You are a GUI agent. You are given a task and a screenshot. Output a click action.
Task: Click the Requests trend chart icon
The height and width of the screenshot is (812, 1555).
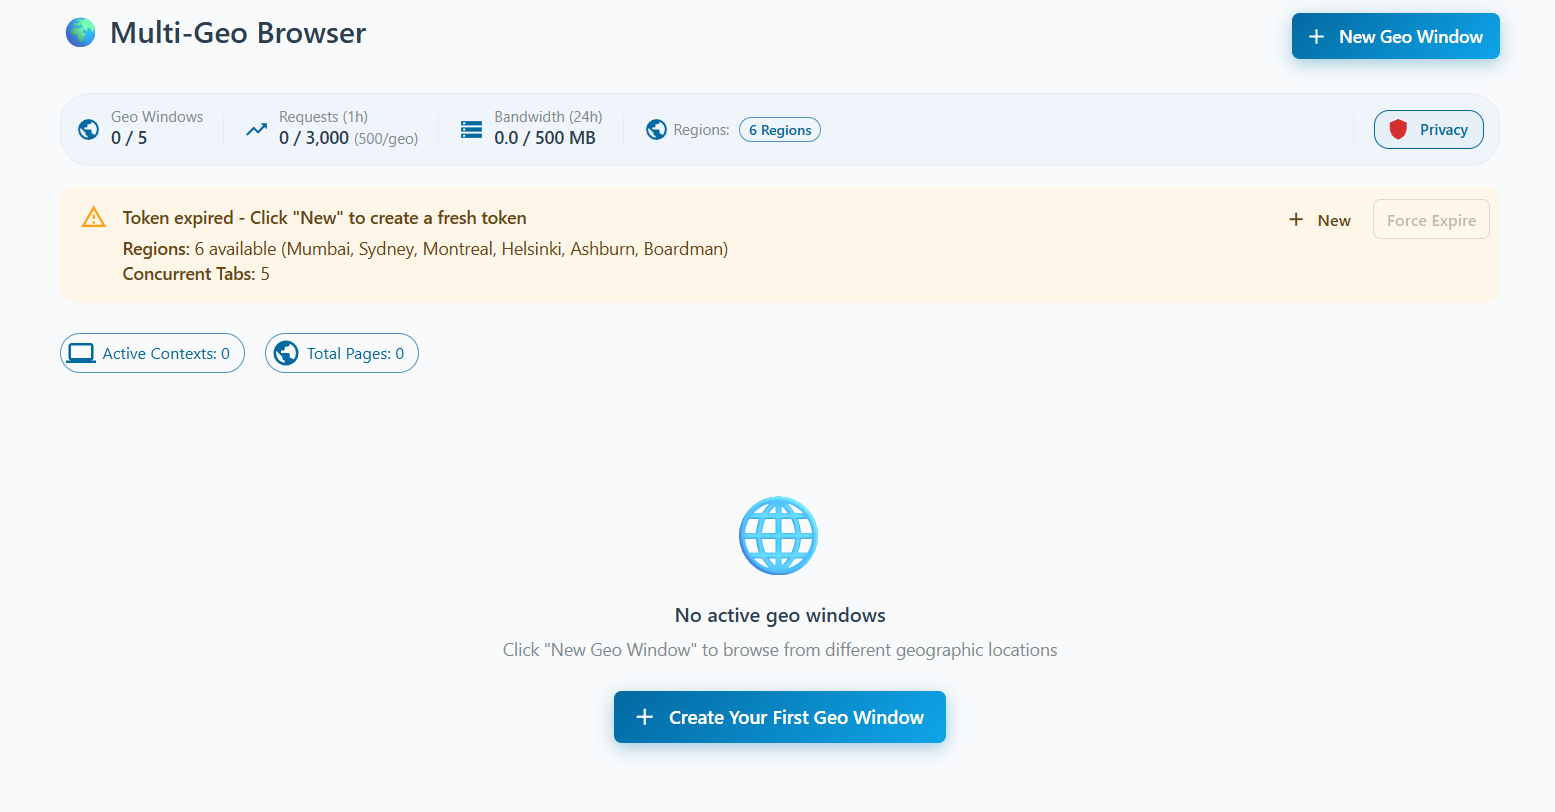[255, 129]
